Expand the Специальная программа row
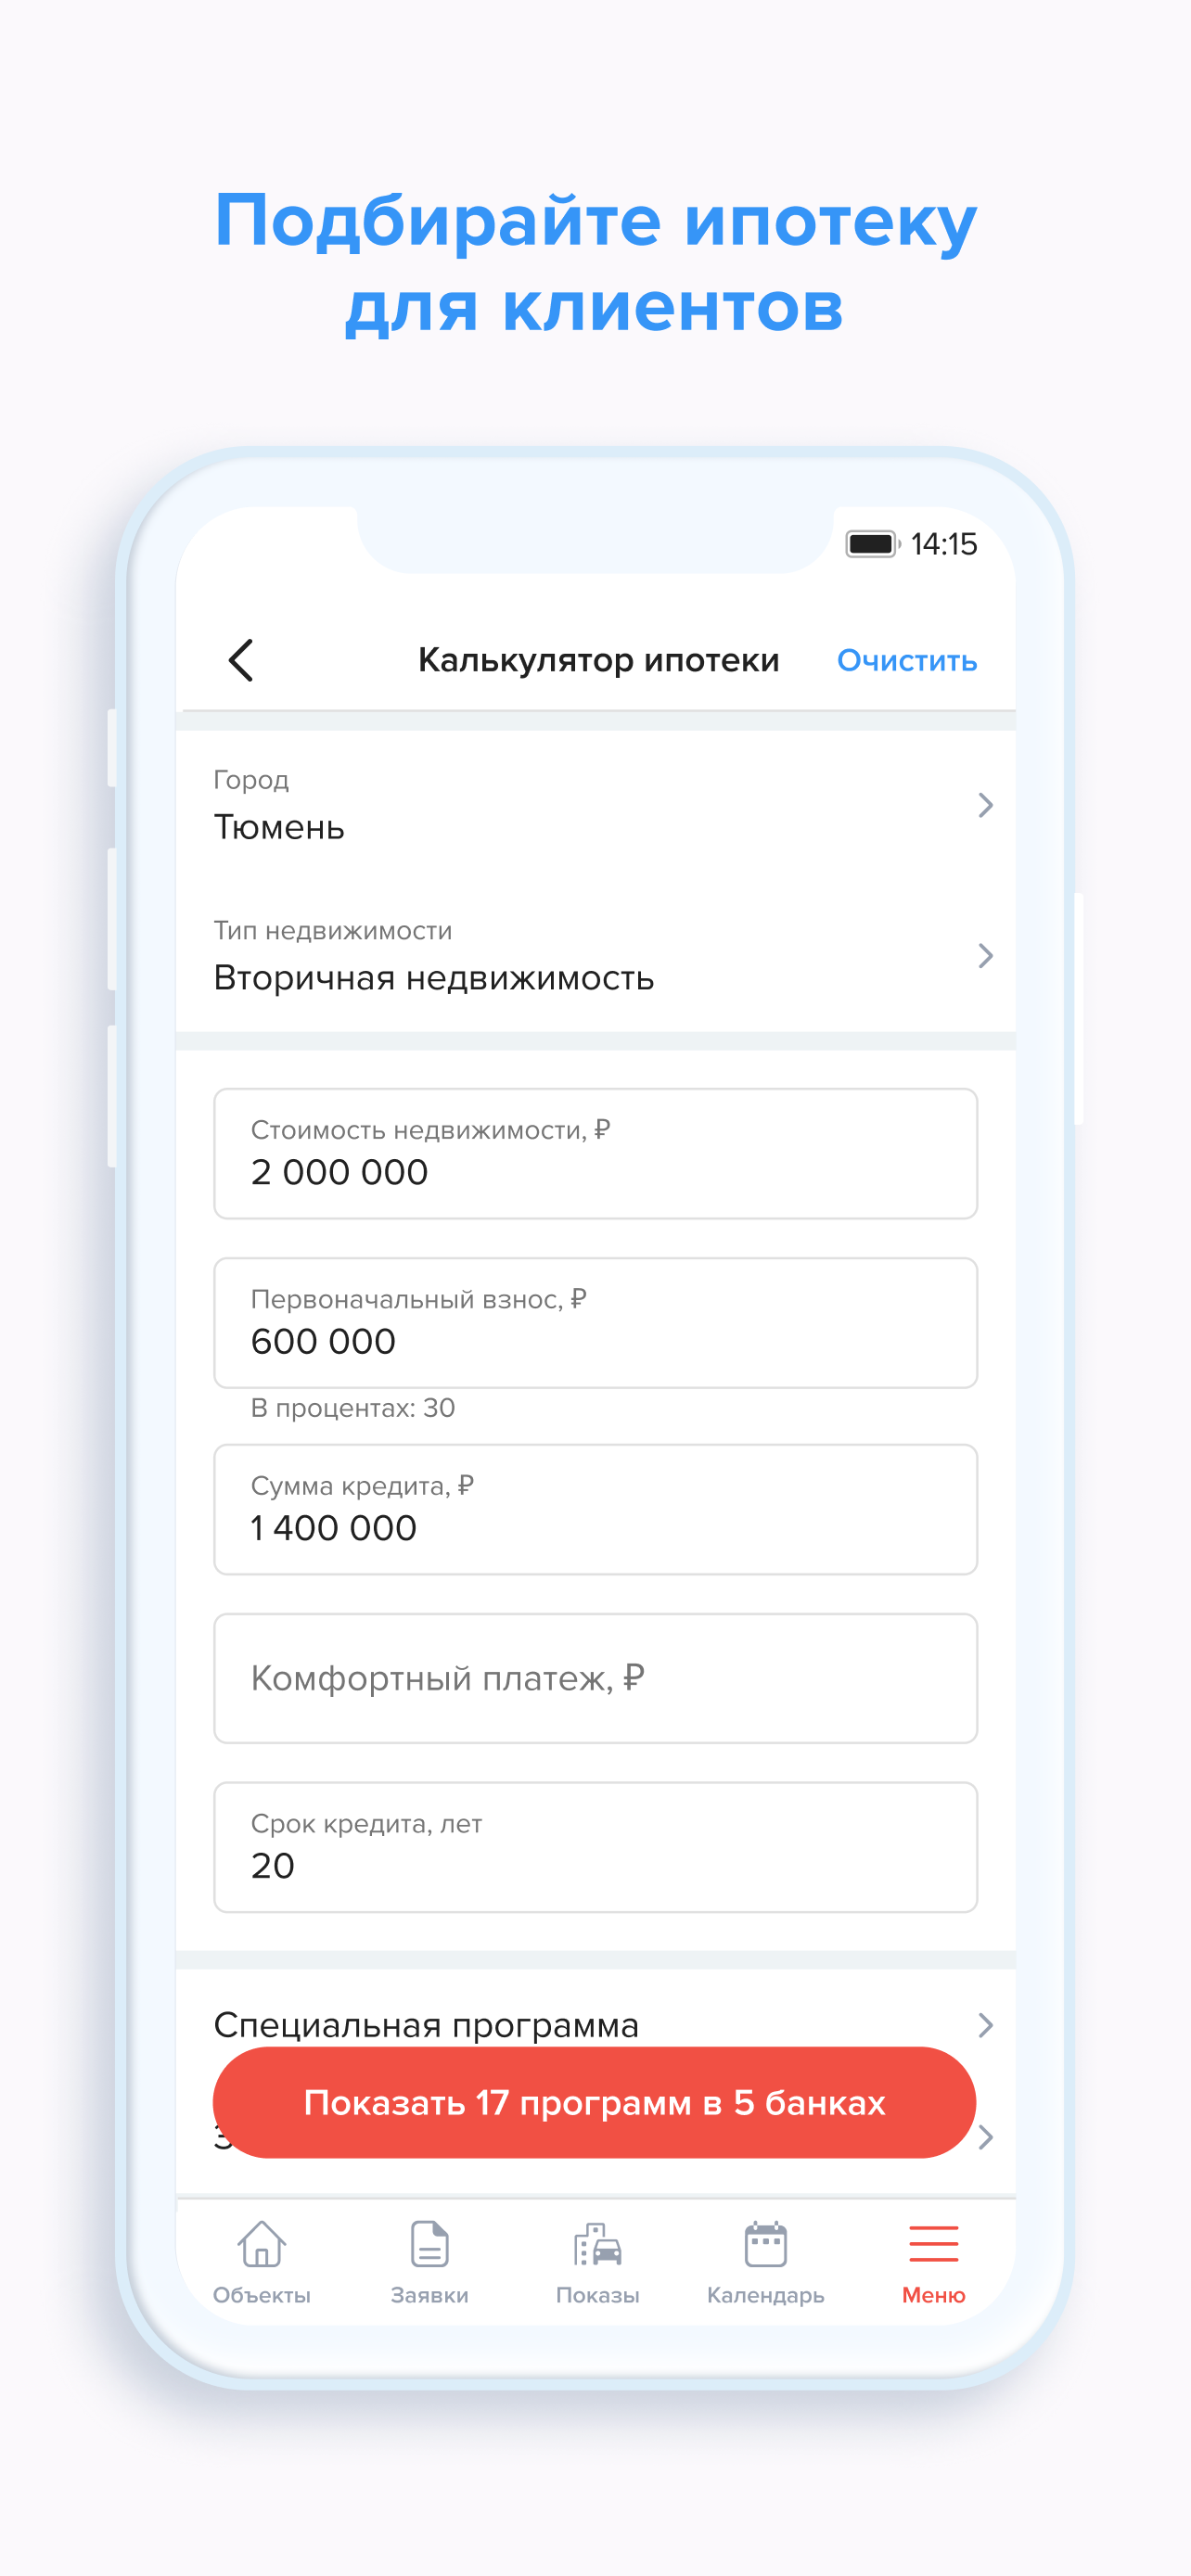 click(x=596, y=2025)
